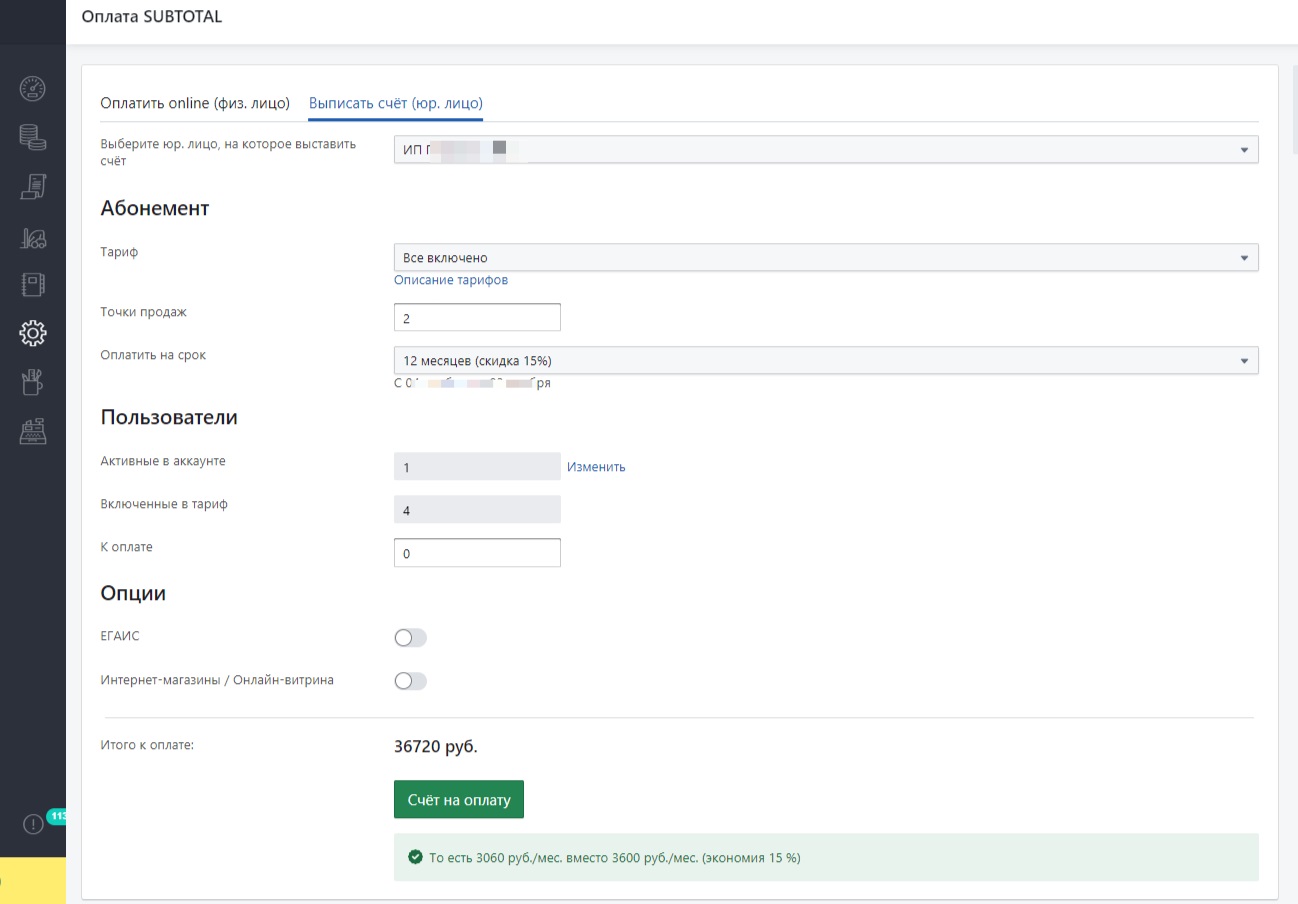The image size is (1298, 904).
Task: Click the Пользователи section heading
Action: coord(169,417)
